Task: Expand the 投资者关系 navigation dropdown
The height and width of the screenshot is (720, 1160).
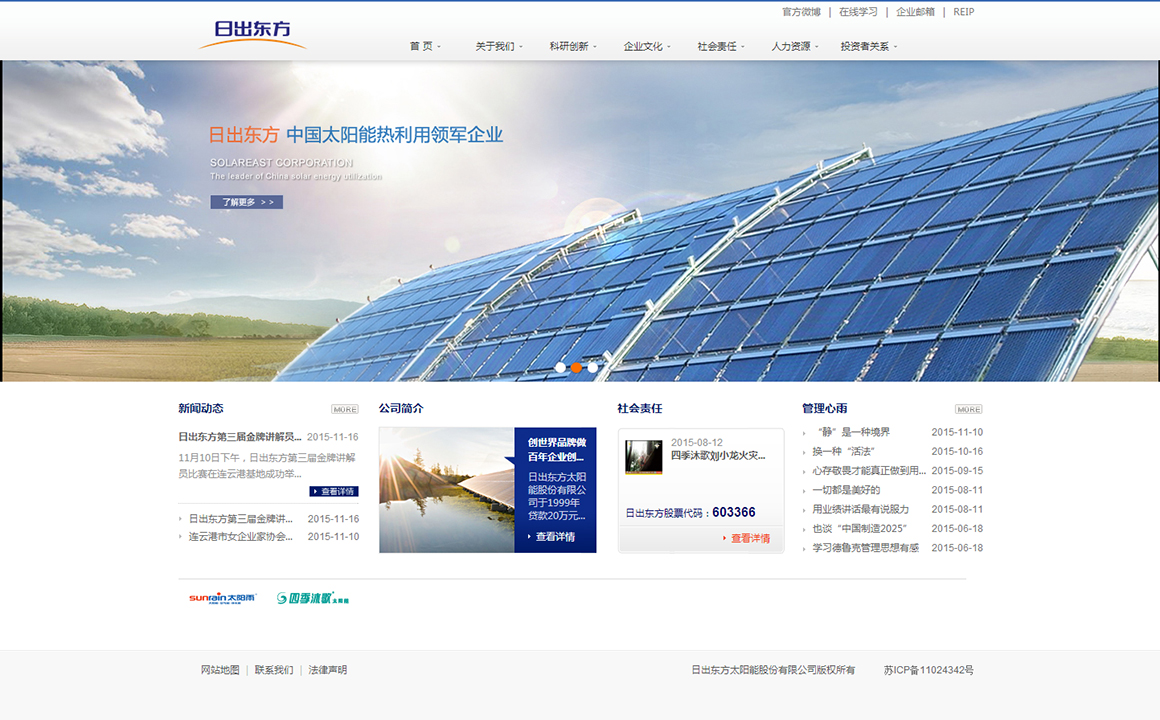Action: coord(869,46)
